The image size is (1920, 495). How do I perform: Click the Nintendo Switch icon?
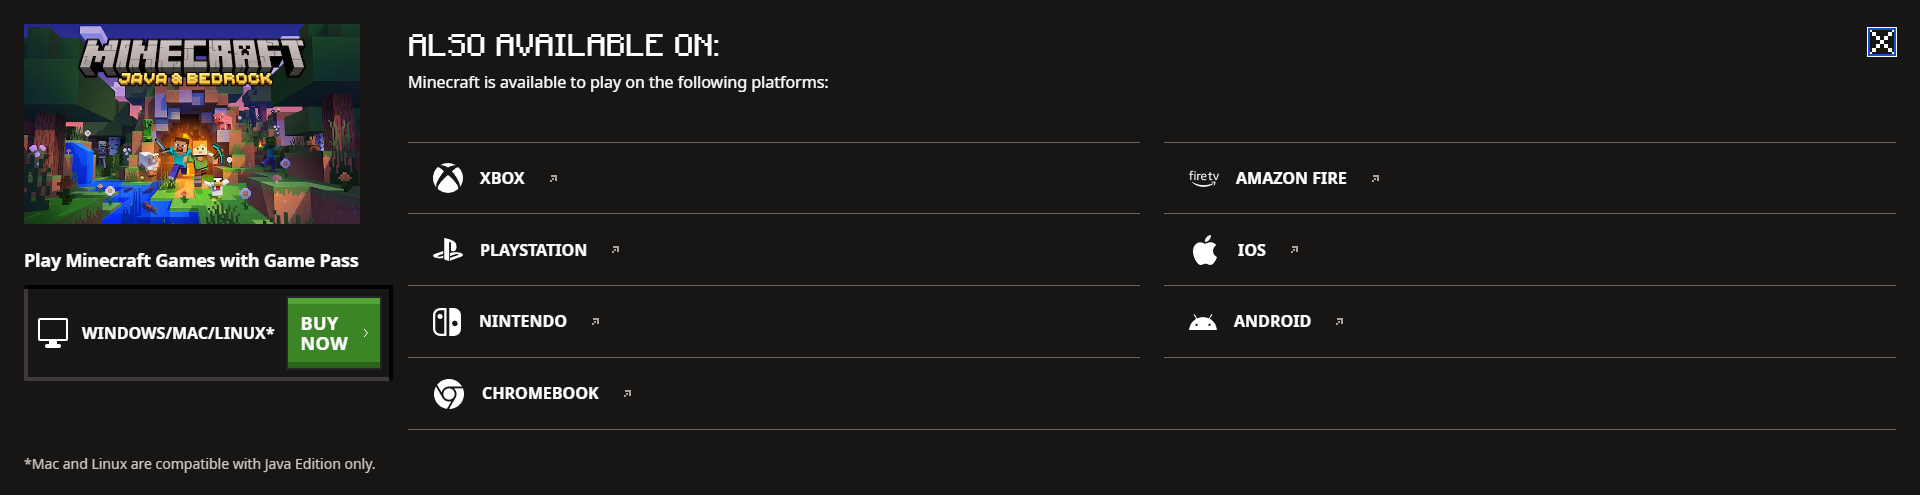[447, 322]
